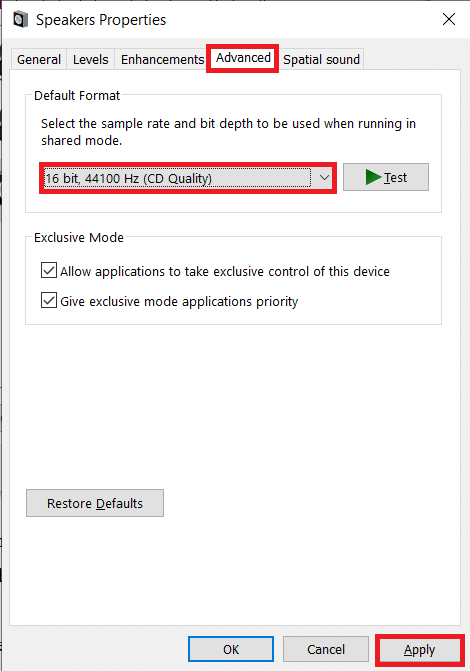This screenshot has height=671, width=470.
Task: Uncheck Give exclusive mode applications priority box
Action: click(x=49, y=300)
